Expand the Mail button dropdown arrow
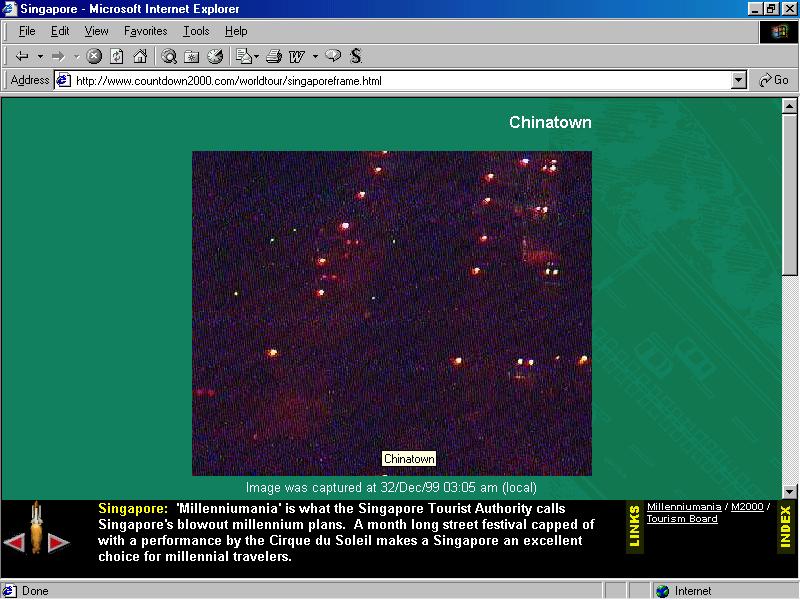The width and height of the screenshot is (800, 600). point(257,56)
